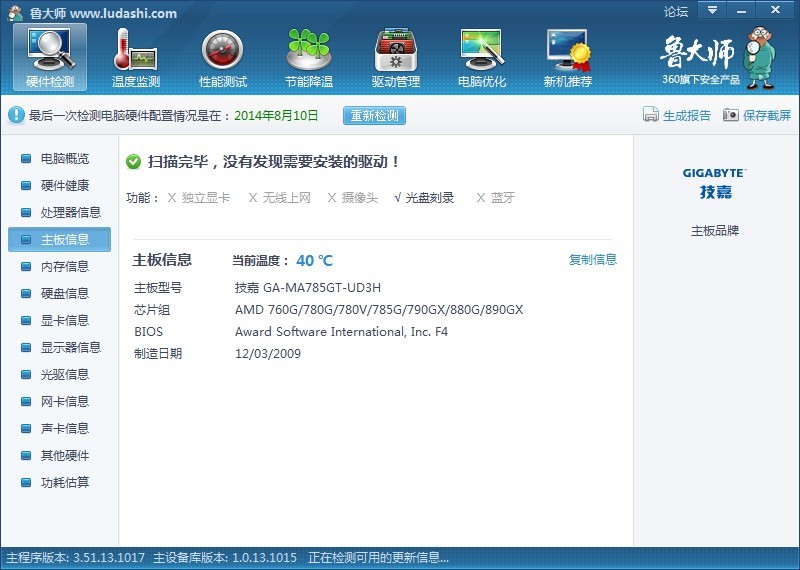The height and width of the screenshot is (570, 800).
Task: Open 节能降温 energy saving section
Action: click(x=309, y=58)
